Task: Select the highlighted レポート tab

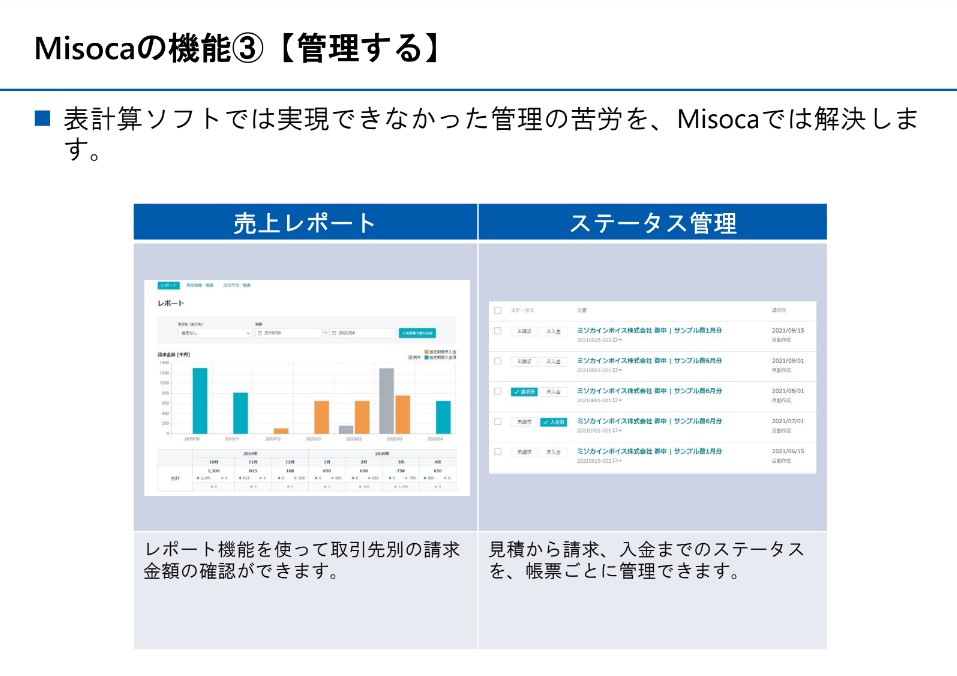Action: 168,286
